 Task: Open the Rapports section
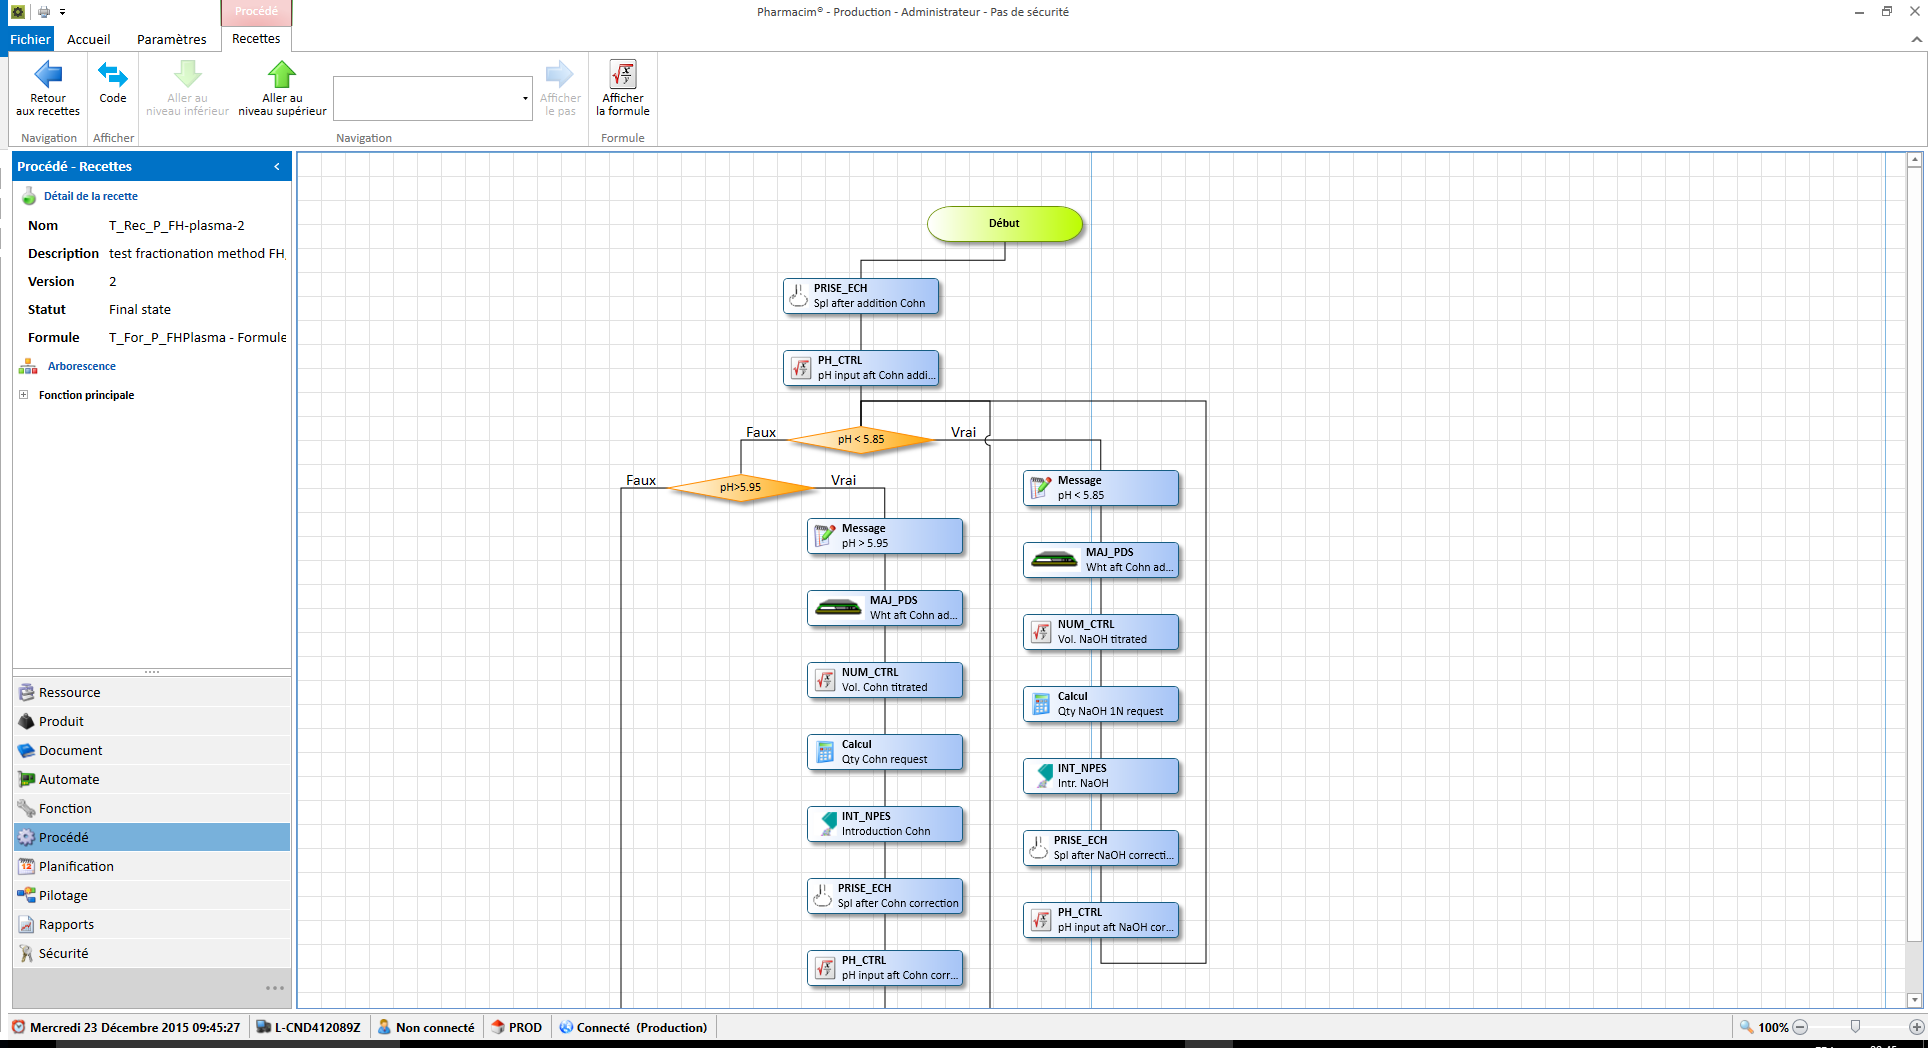coord(152,924)
